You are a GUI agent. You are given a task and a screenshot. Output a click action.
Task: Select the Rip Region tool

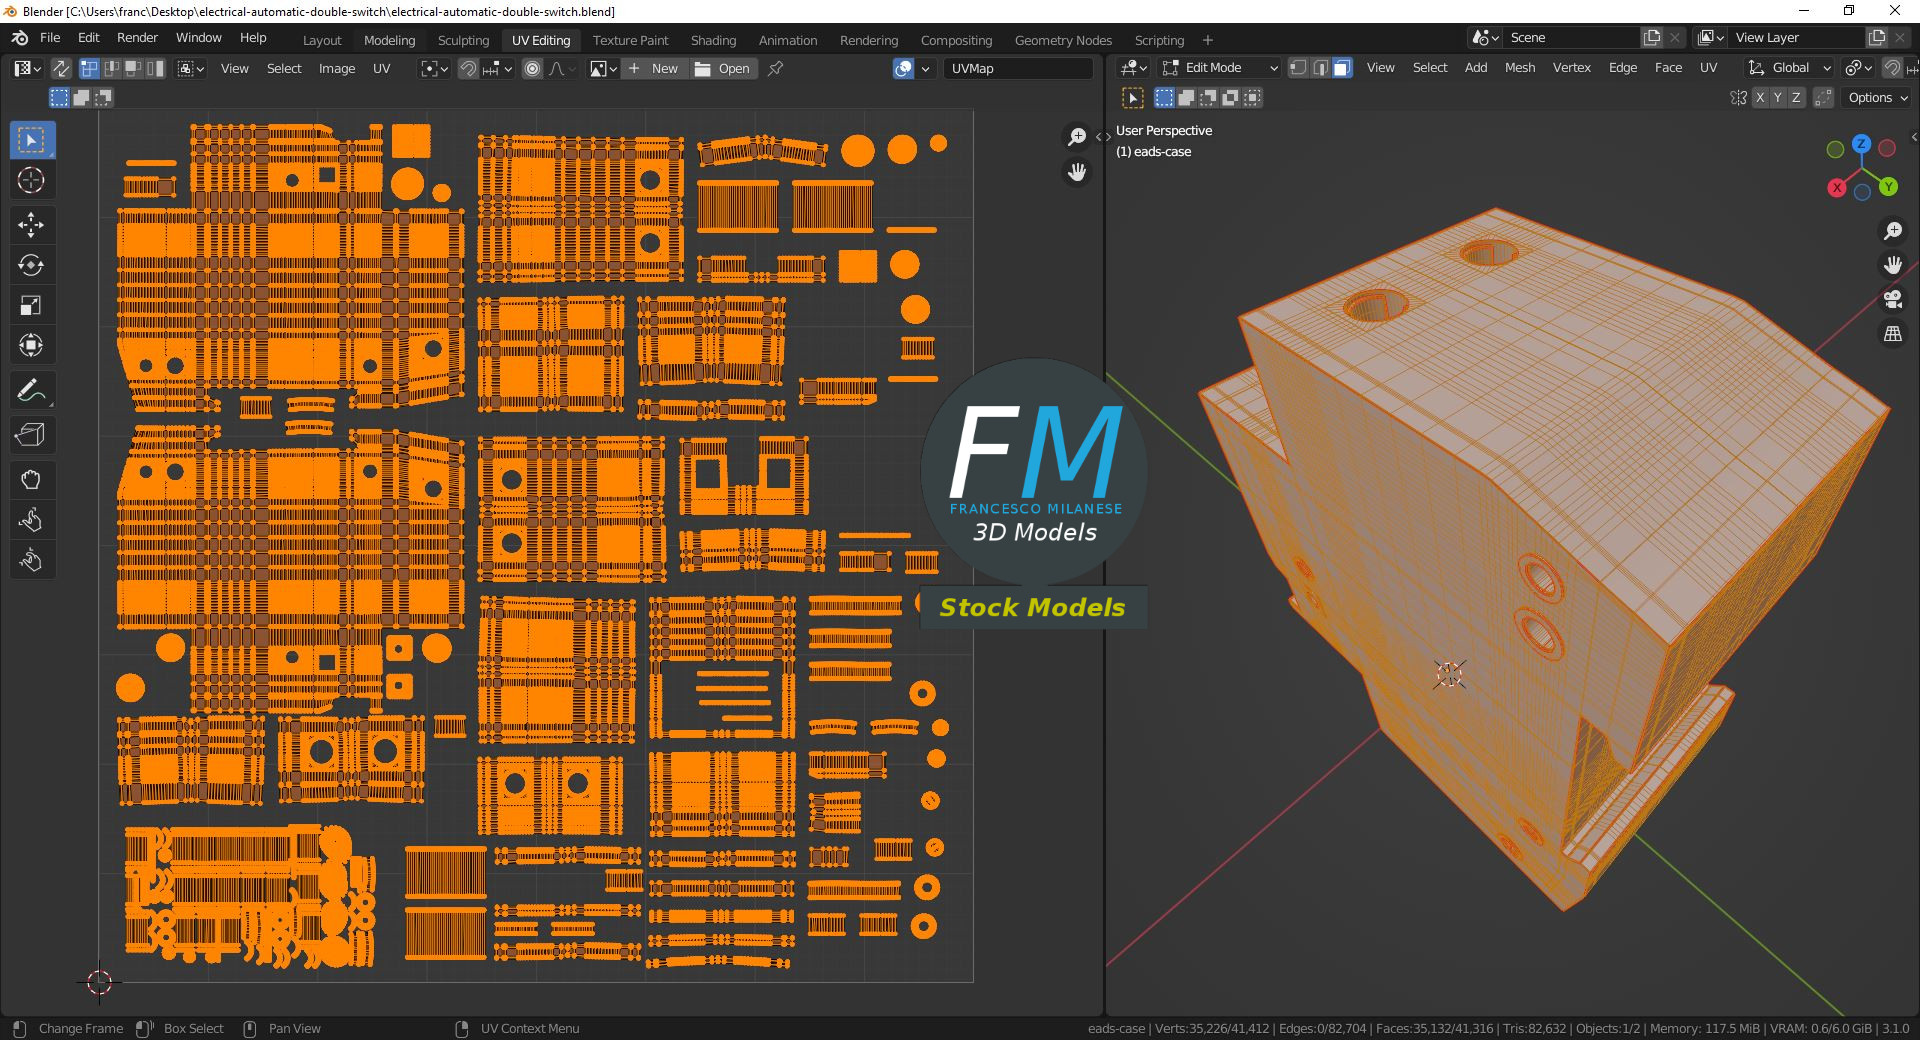pos(32,435)
